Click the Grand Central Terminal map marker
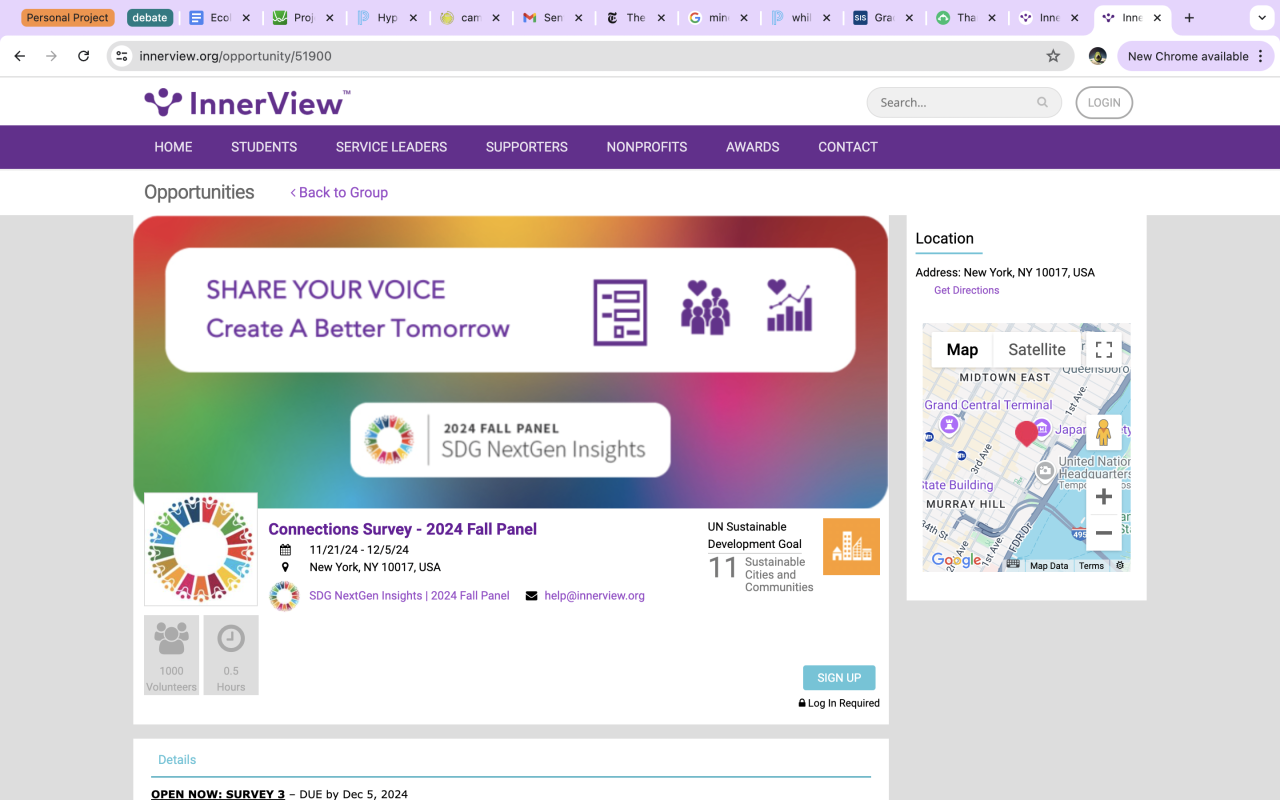1280x800 pixels. tap(950, 425)
